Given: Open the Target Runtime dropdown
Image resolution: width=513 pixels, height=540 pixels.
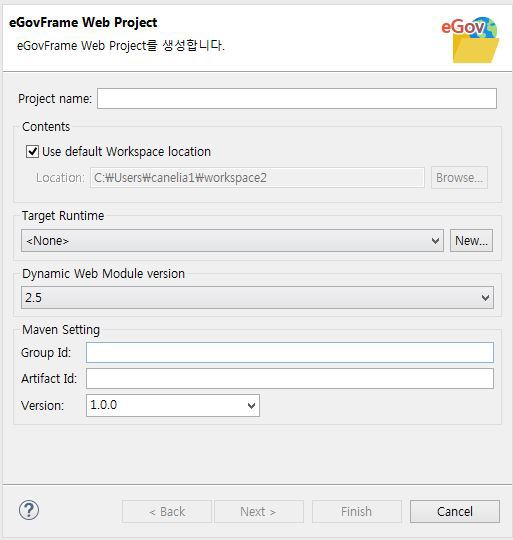Looking at the screenshot, I should click(232, 241).
